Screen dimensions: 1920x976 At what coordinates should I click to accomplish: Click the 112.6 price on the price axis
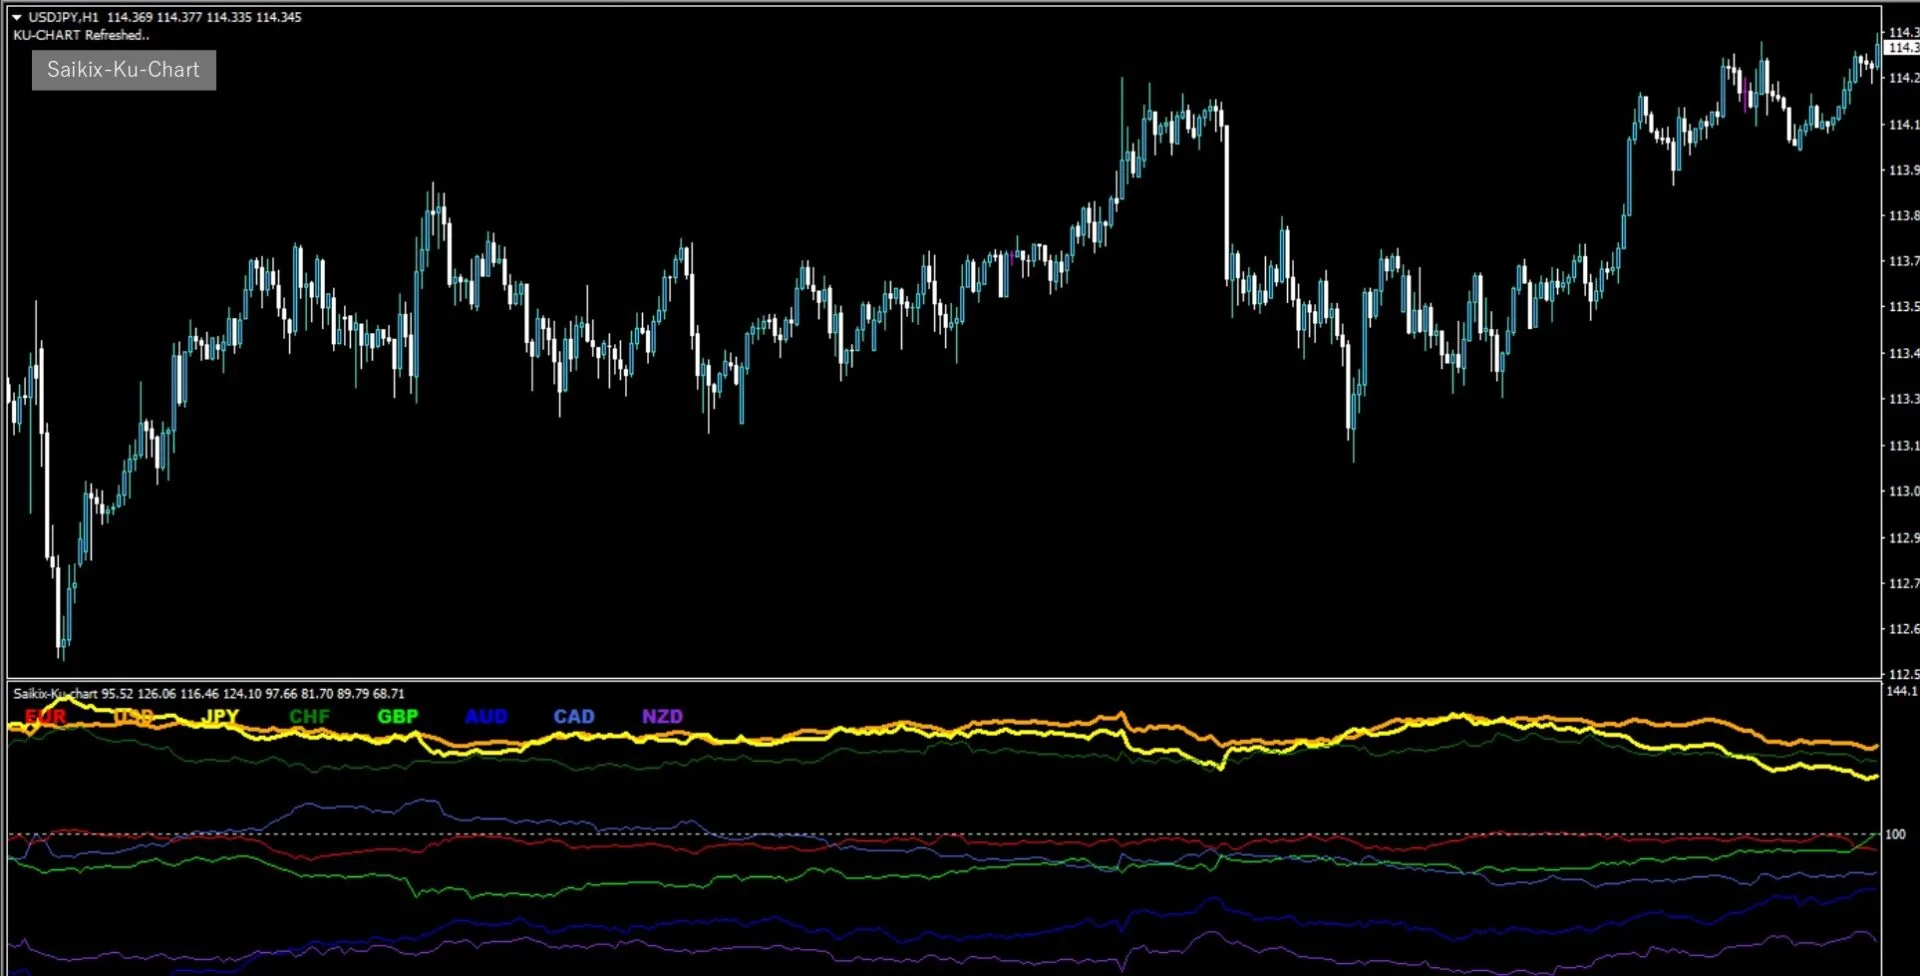pyautogui.click(x=1903, y=629)
